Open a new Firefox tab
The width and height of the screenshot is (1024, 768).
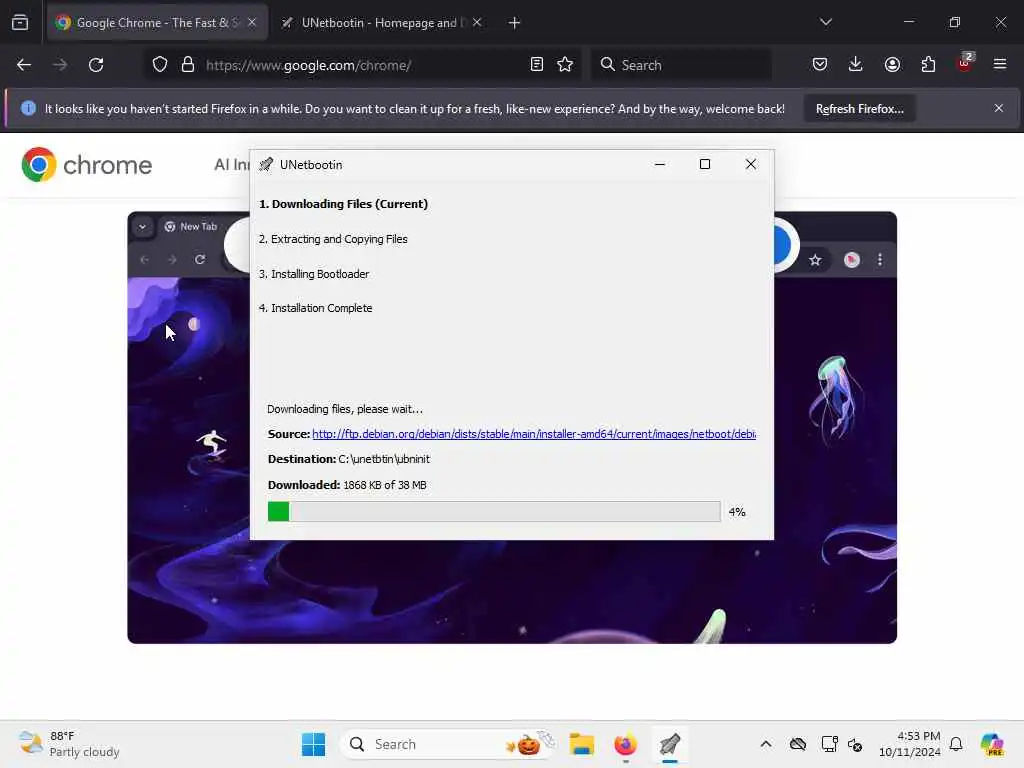point(515,23)
